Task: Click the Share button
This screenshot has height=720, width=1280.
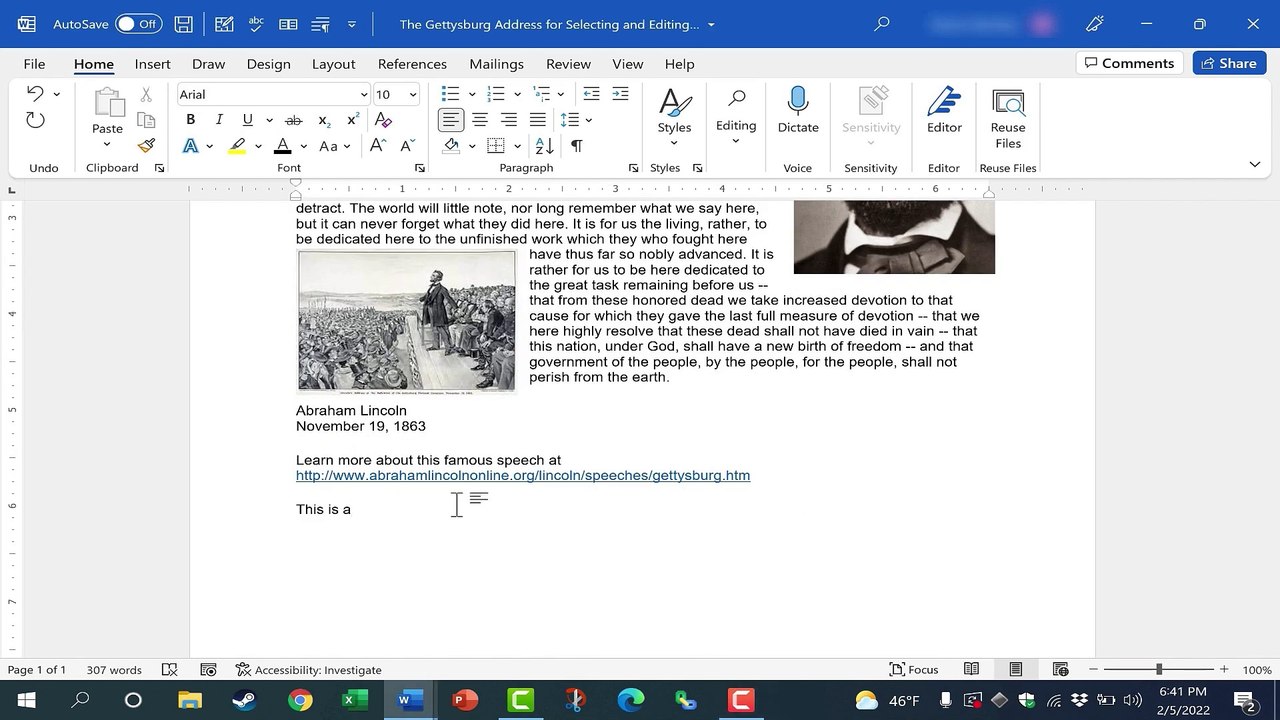Action: [x=1229, y=63]
